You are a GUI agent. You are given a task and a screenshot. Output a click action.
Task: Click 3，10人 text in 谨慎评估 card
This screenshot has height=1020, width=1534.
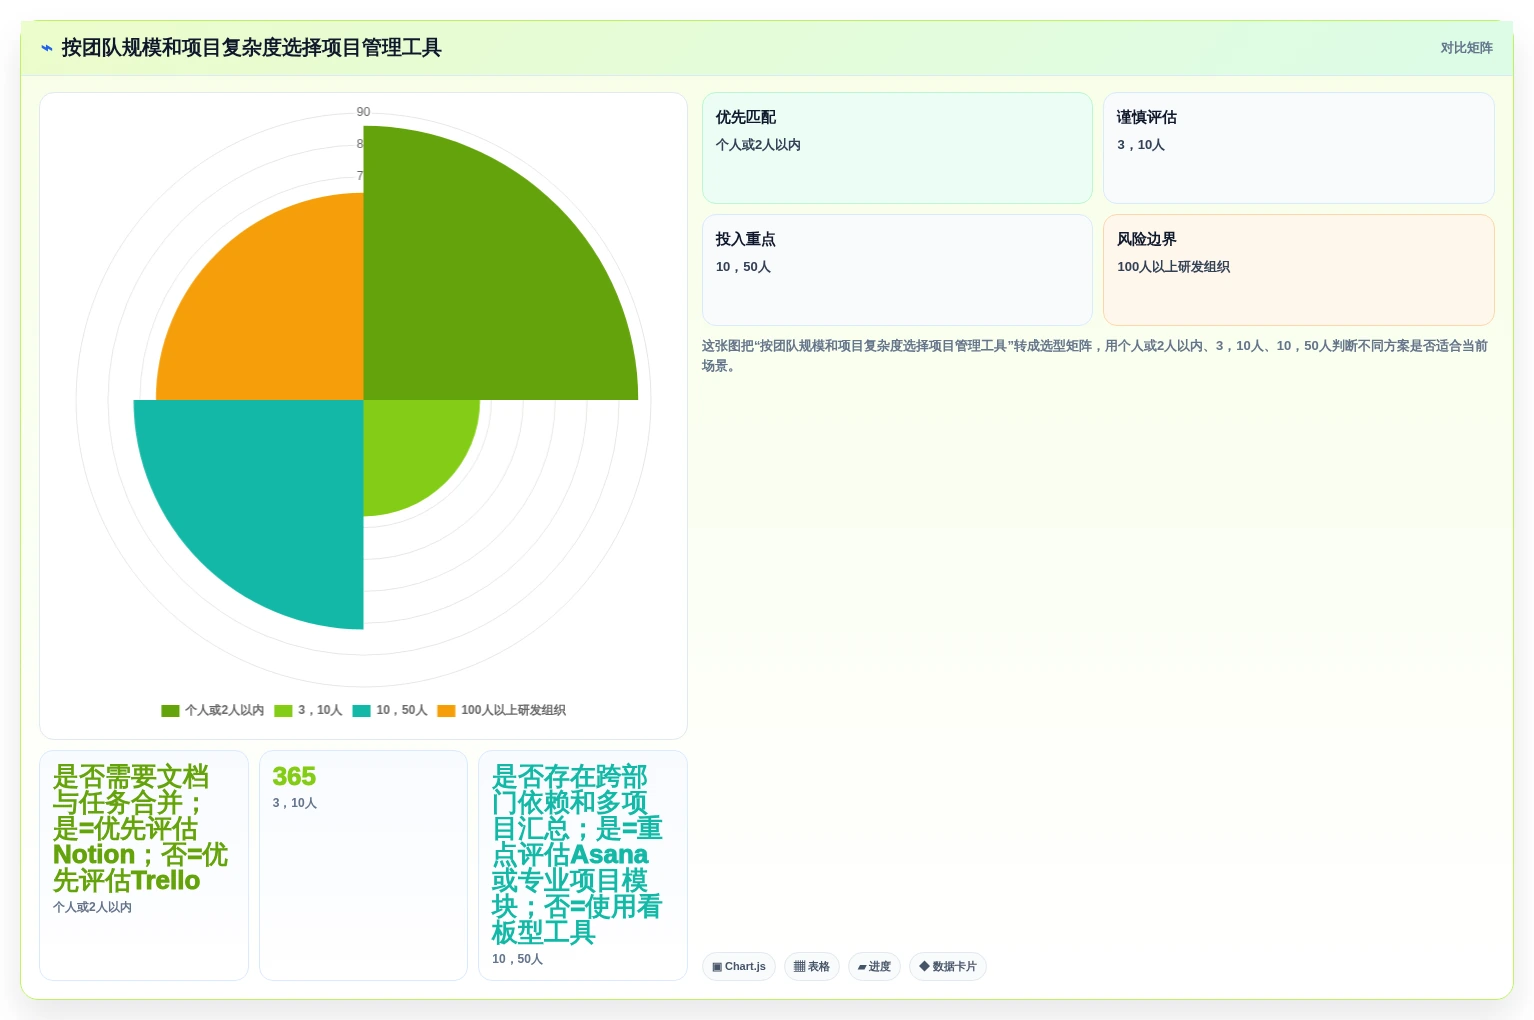pos(1141,145)
